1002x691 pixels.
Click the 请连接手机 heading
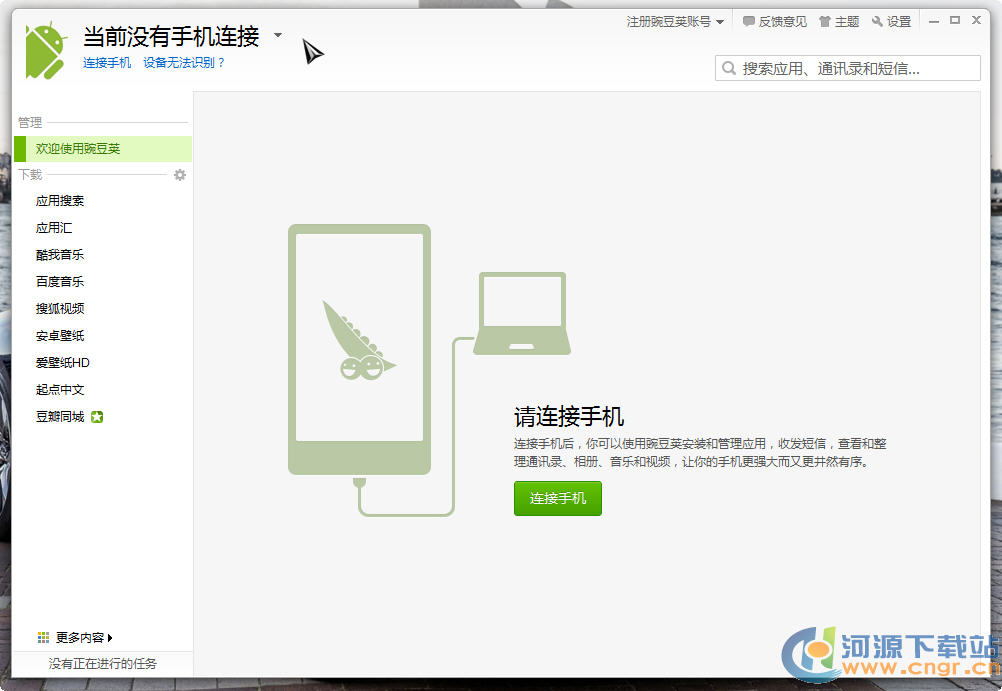tap(569, 416)
